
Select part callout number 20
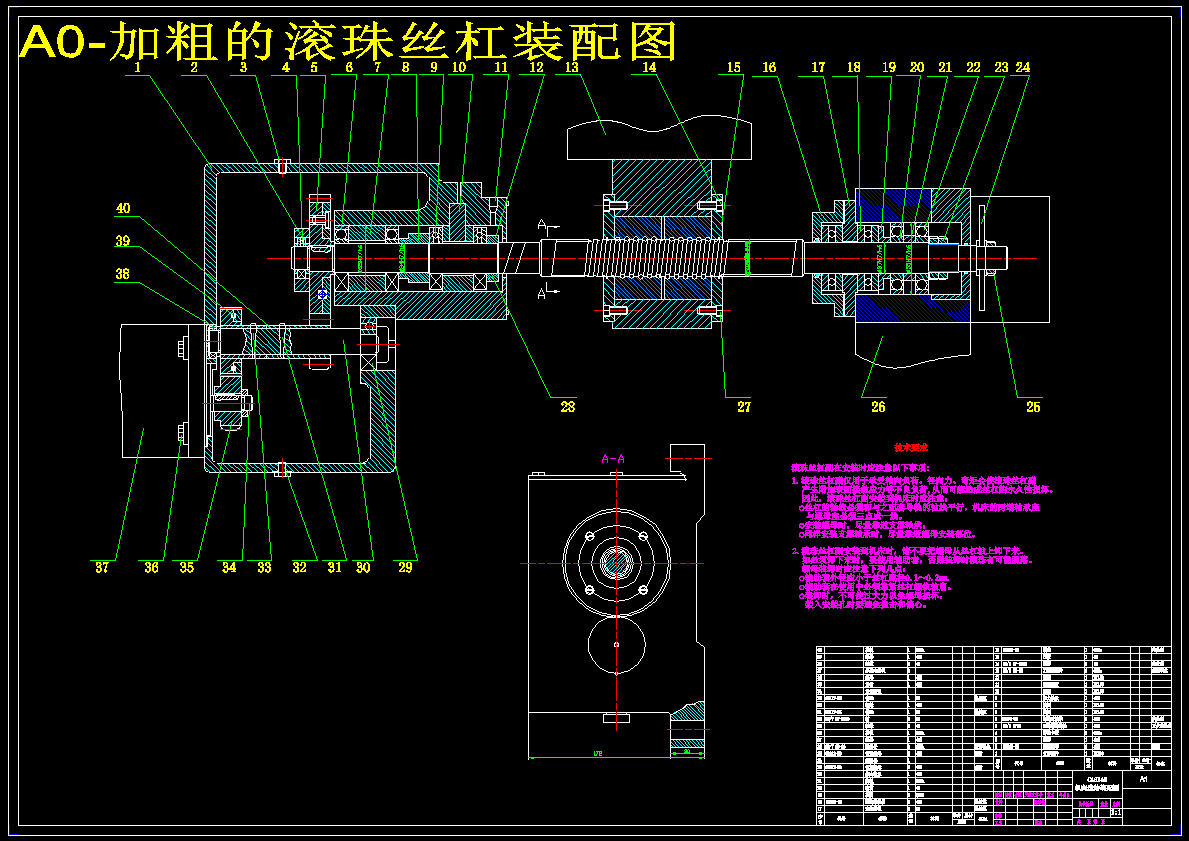tap(917, 67)
